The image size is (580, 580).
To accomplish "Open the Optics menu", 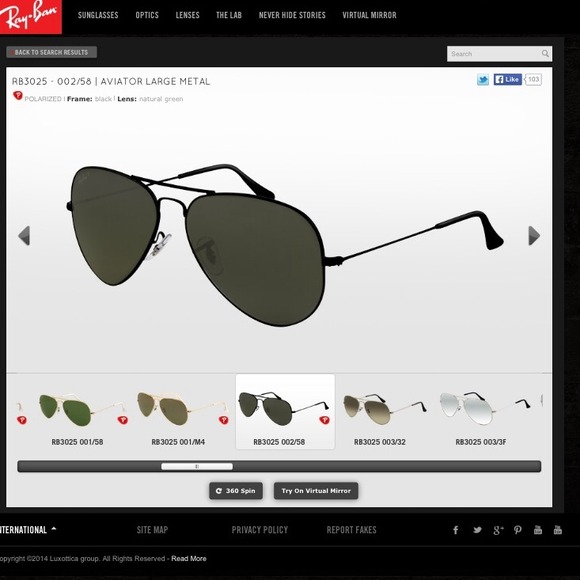I will [x=147, y=15].
